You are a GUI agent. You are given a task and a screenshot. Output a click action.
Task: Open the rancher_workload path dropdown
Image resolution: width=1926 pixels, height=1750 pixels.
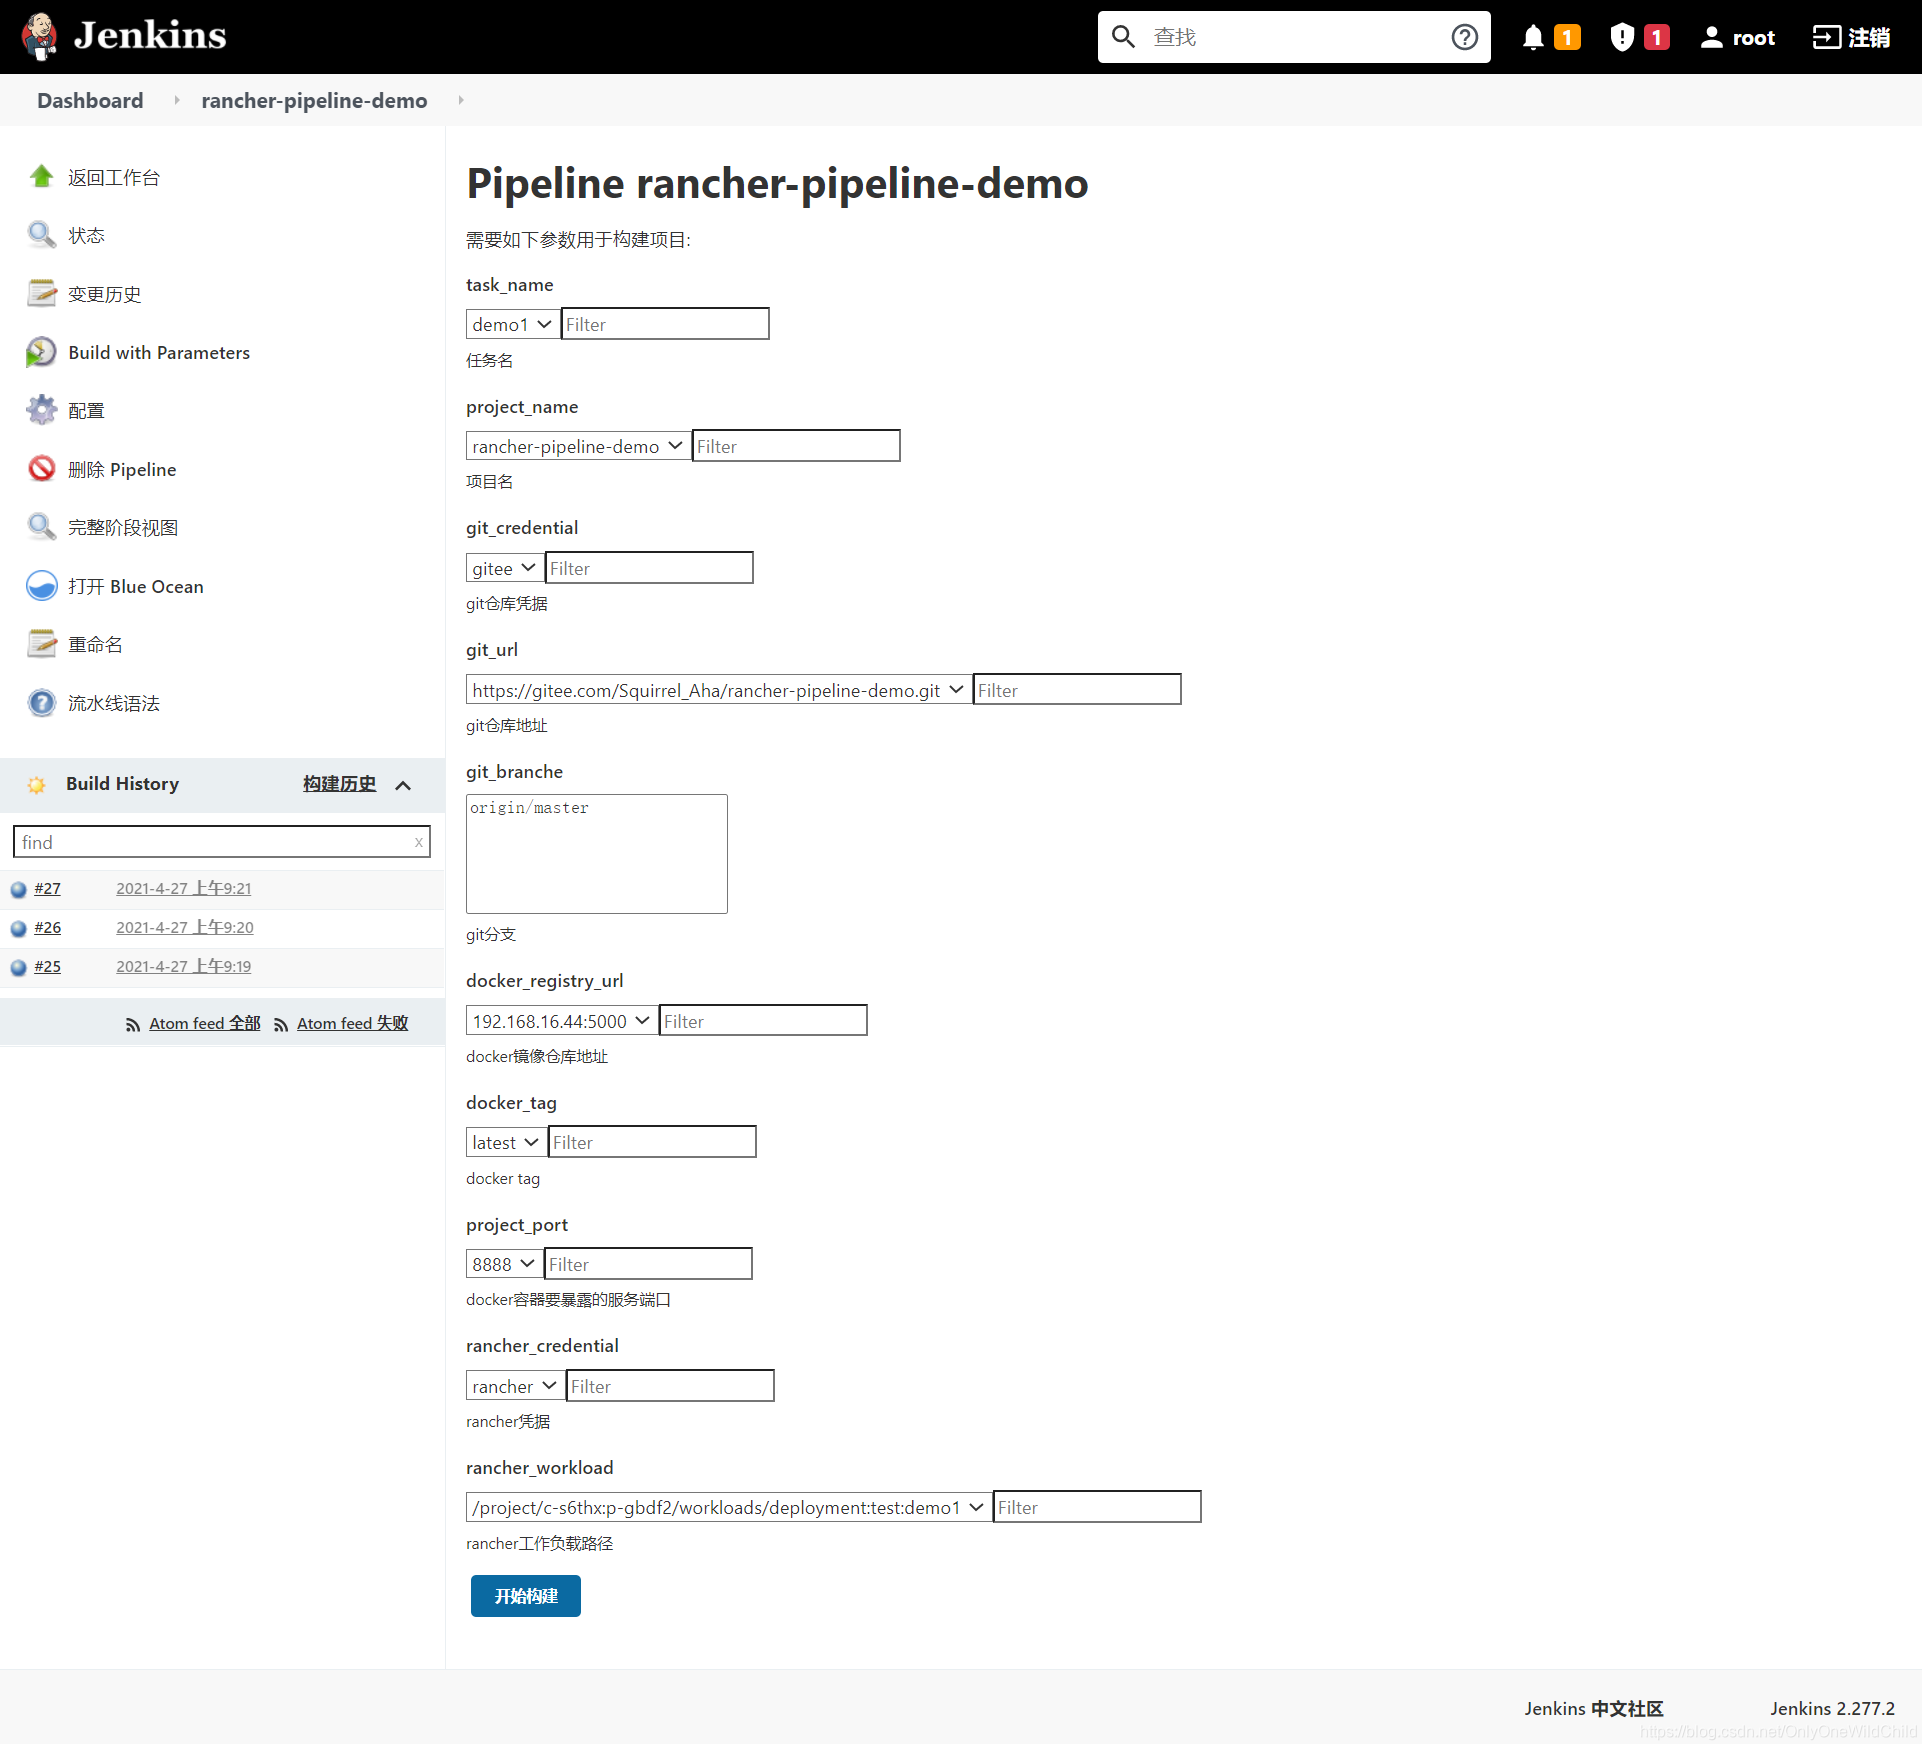pyautogui.click(x=728, y=1509)
